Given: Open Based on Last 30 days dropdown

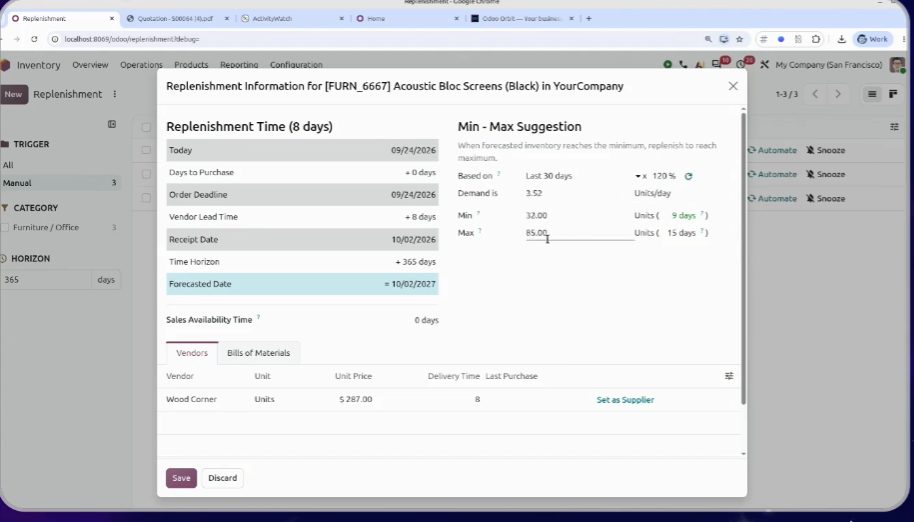Looking at the screenshot, I should click(x=583, y=176).
